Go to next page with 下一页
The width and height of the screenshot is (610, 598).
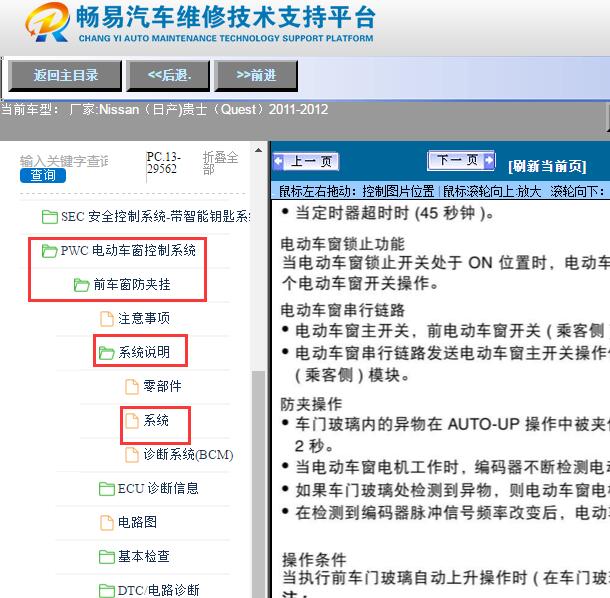tap(461, 160)
